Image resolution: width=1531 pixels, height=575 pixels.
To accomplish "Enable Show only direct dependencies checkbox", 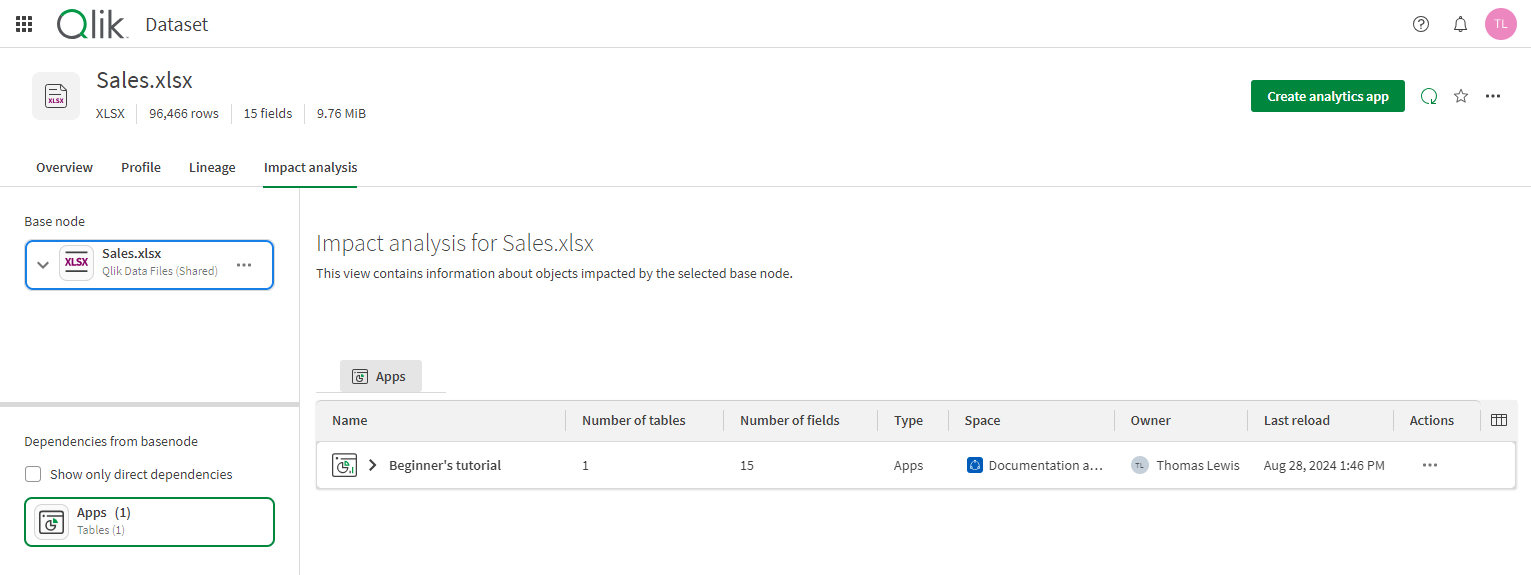I will point(33,474).
